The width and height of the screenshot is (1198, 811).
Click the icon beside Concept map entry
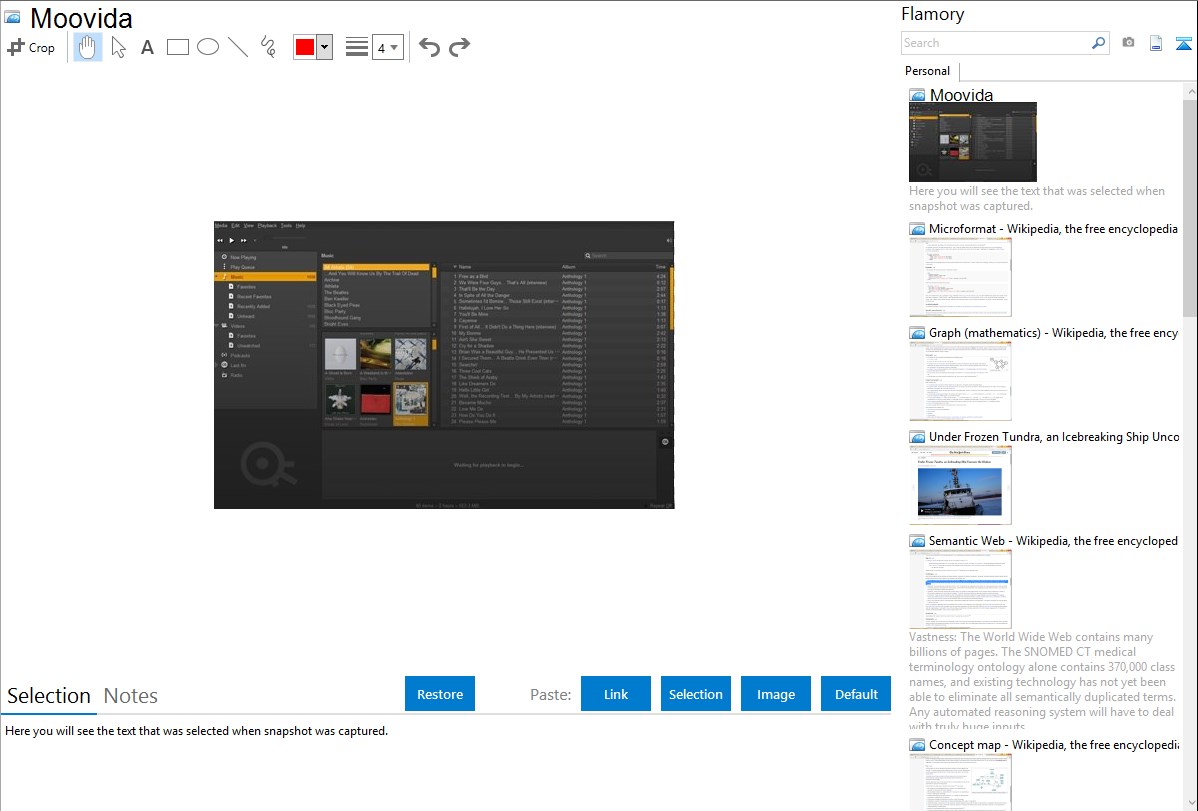(x=918, y=745)
